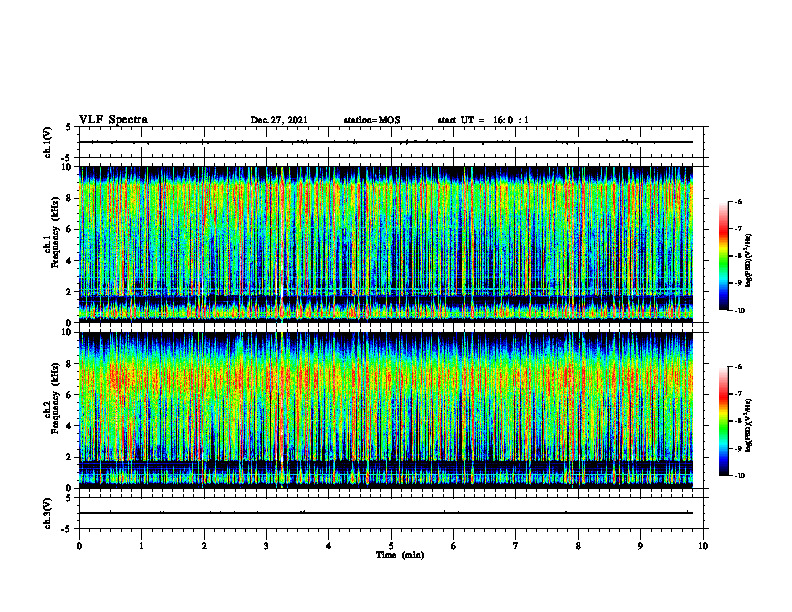This screenshot has width=792, height=612.
Task: Click the "6" minute tick on time axis
Action: pyautogui.click(x=454, y=546)
